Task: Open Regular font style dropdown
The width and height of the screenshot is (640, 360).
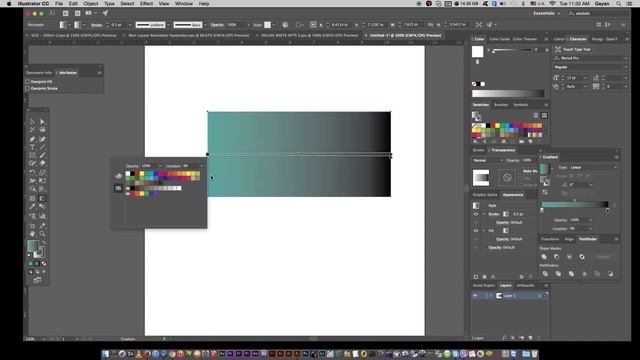Action: 626,67
